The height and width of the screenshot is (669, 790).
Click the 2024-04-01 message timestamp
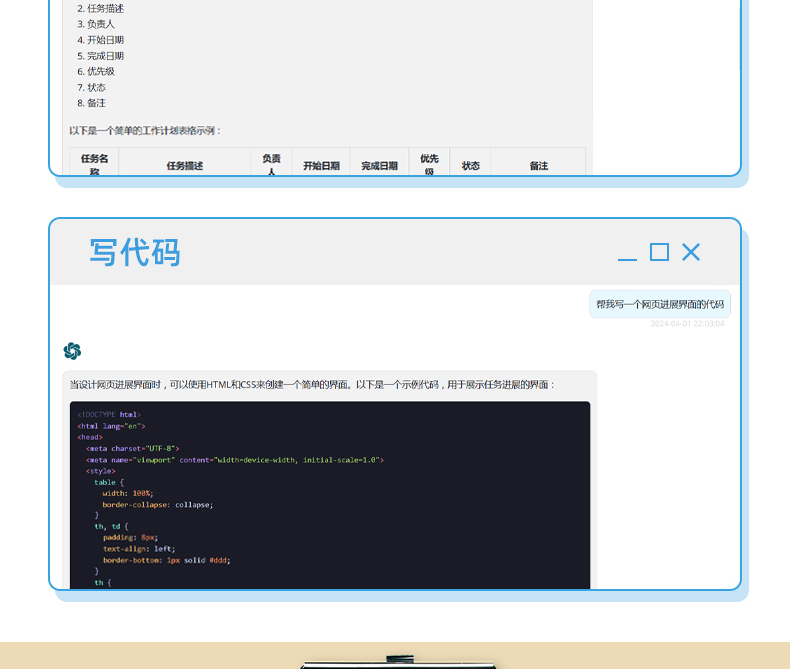[x=687, y=324]
